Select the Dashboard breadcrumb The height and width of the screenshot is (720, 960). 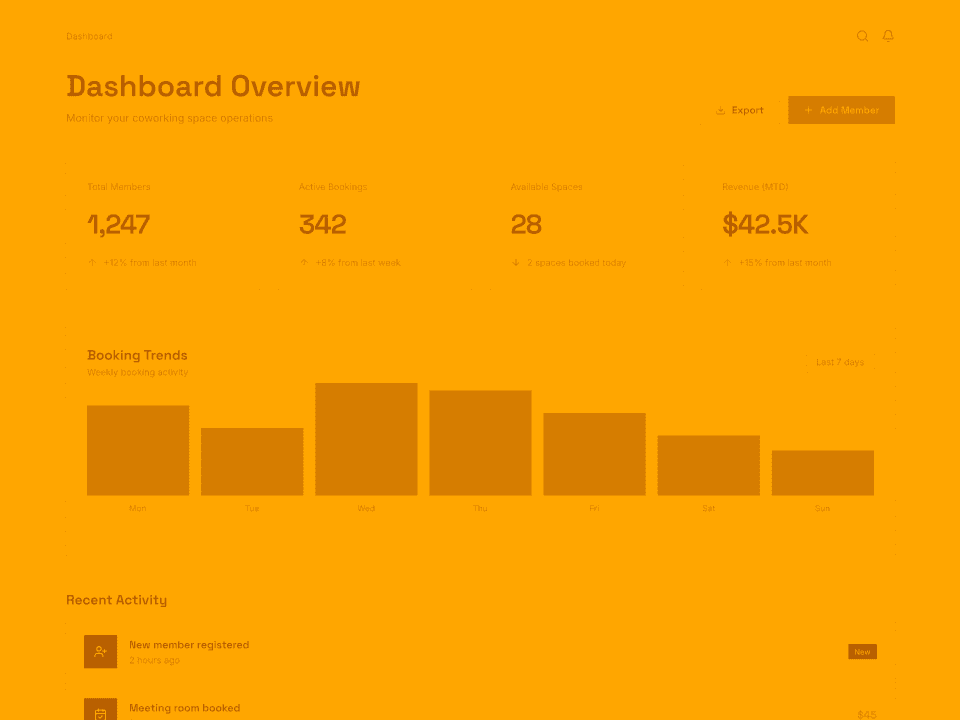pyautogui.click(x=90, y=36)
